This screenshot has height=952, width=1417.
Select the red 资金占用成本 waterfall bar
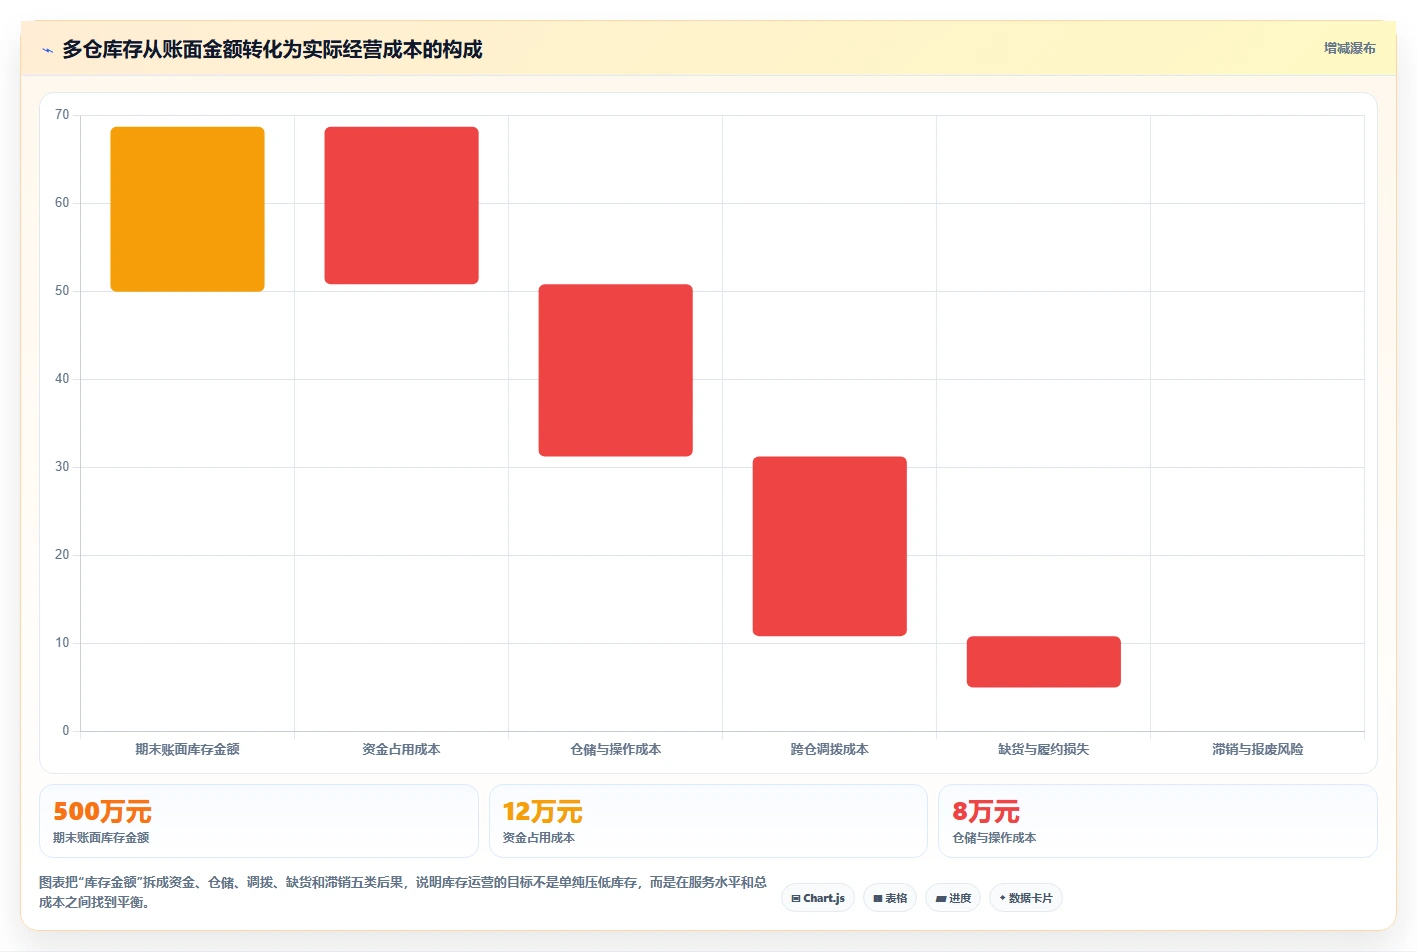[401, 205]
